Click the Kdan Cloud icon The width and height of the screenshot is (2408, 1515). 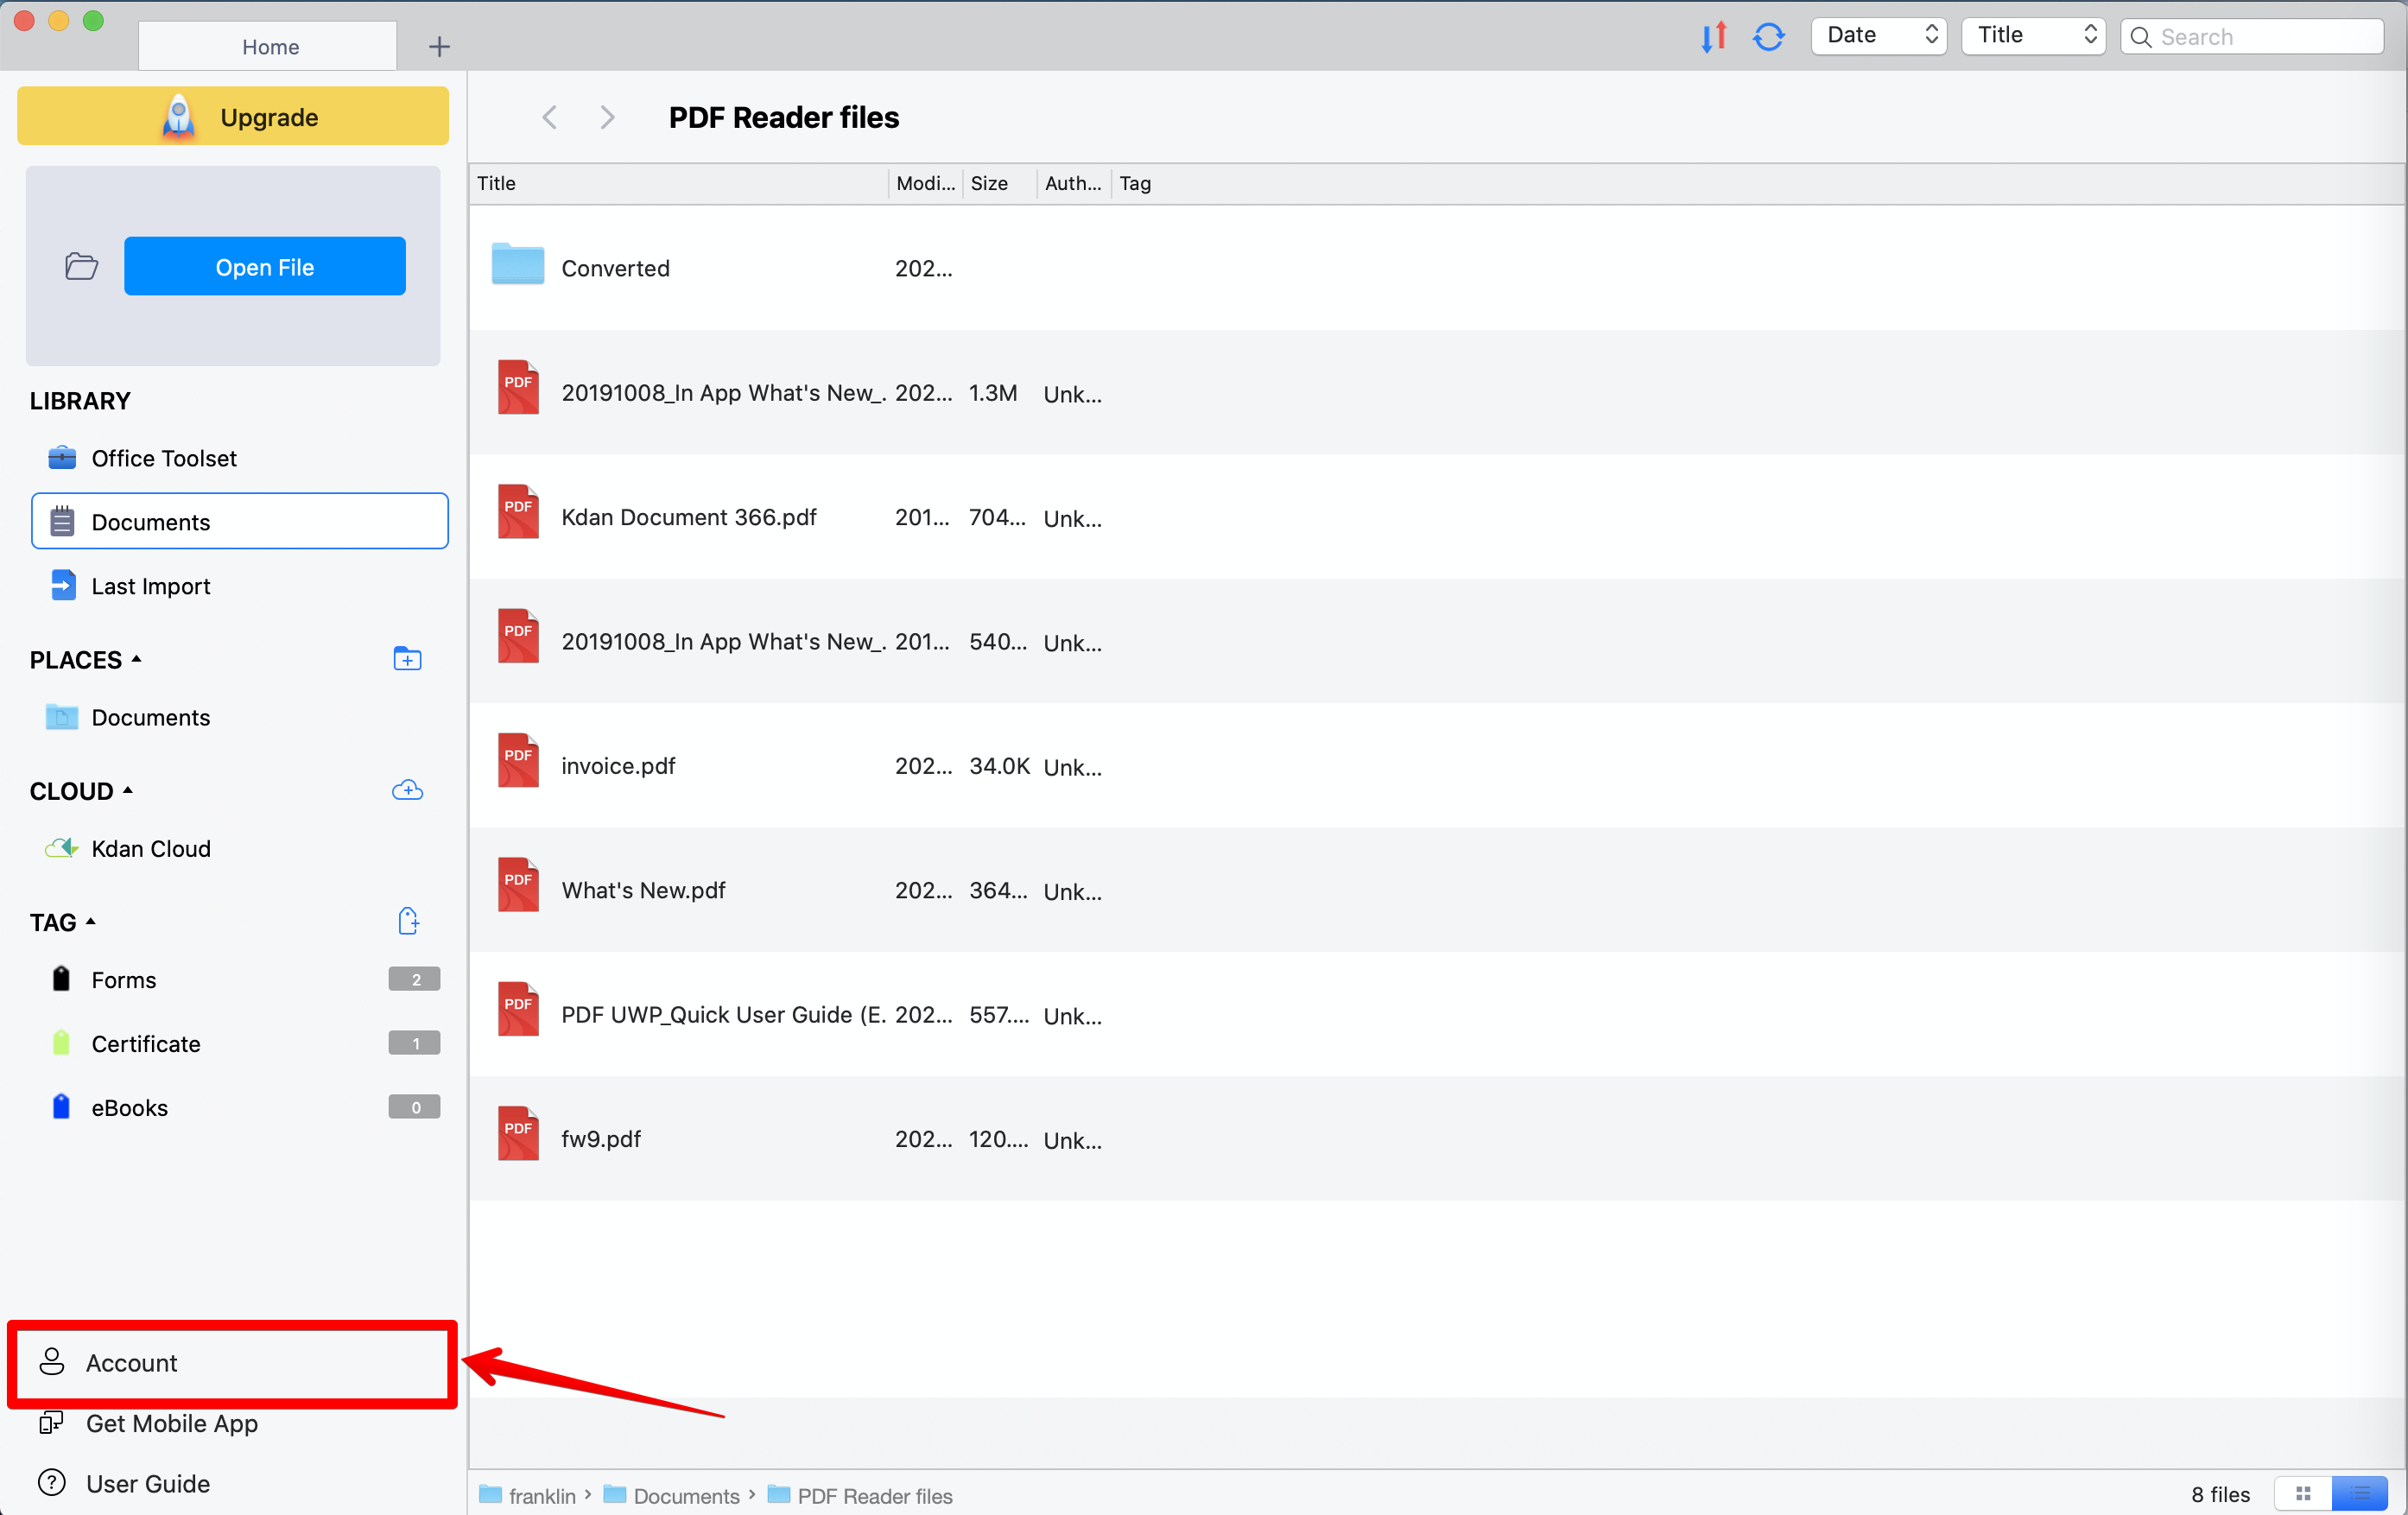[62, 848]
